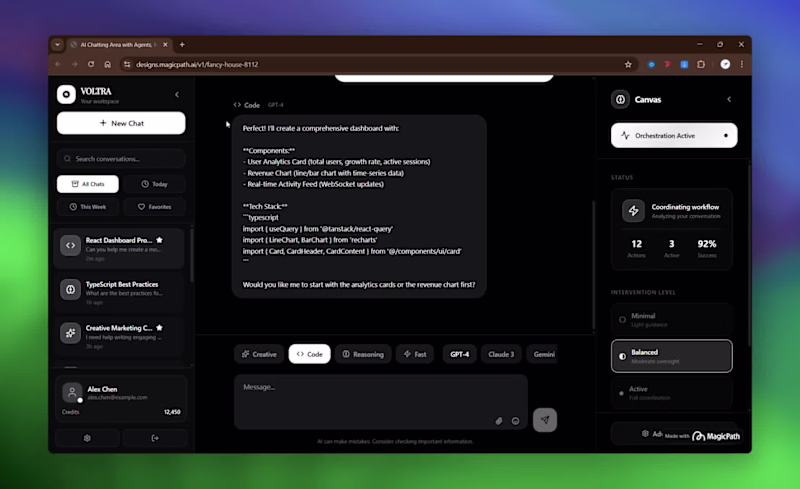Select the Active intervention level
Image resolution: width=800 pixels, height=489 pixels.
click(x=671, y=393)
